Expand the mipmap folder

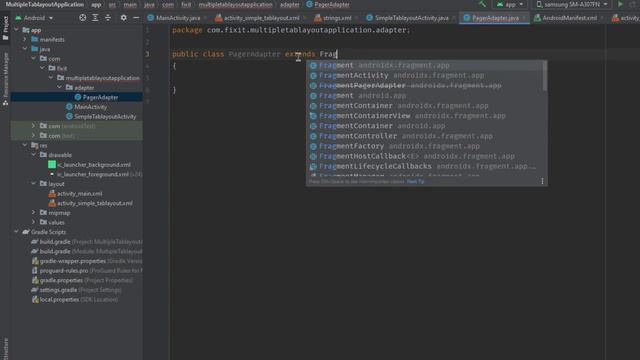click(x=33, y=213)
